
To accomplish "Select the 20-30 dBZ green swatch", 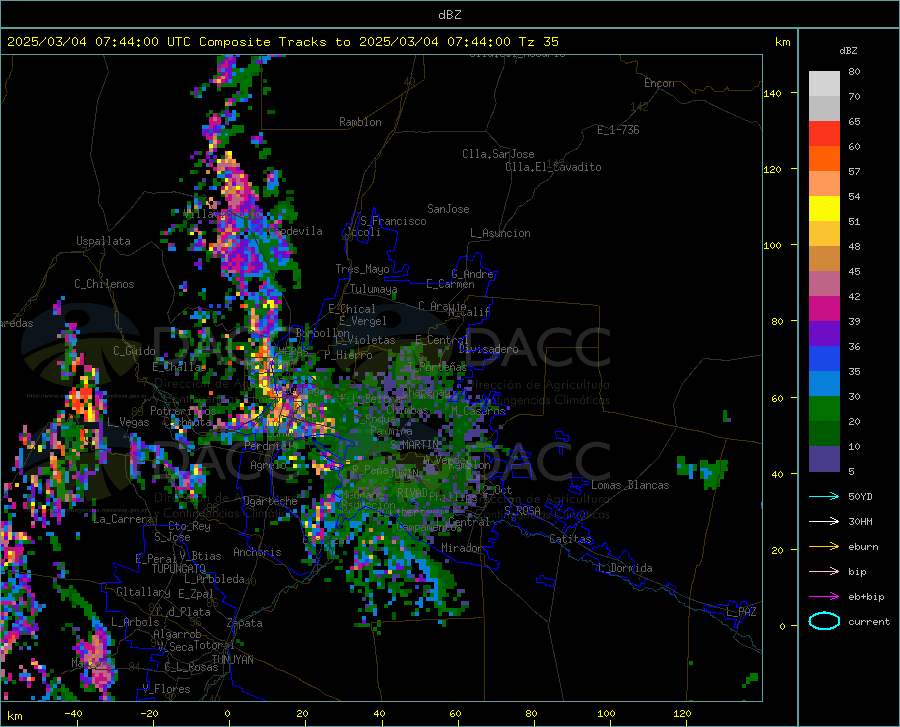I will pos(824,409).
